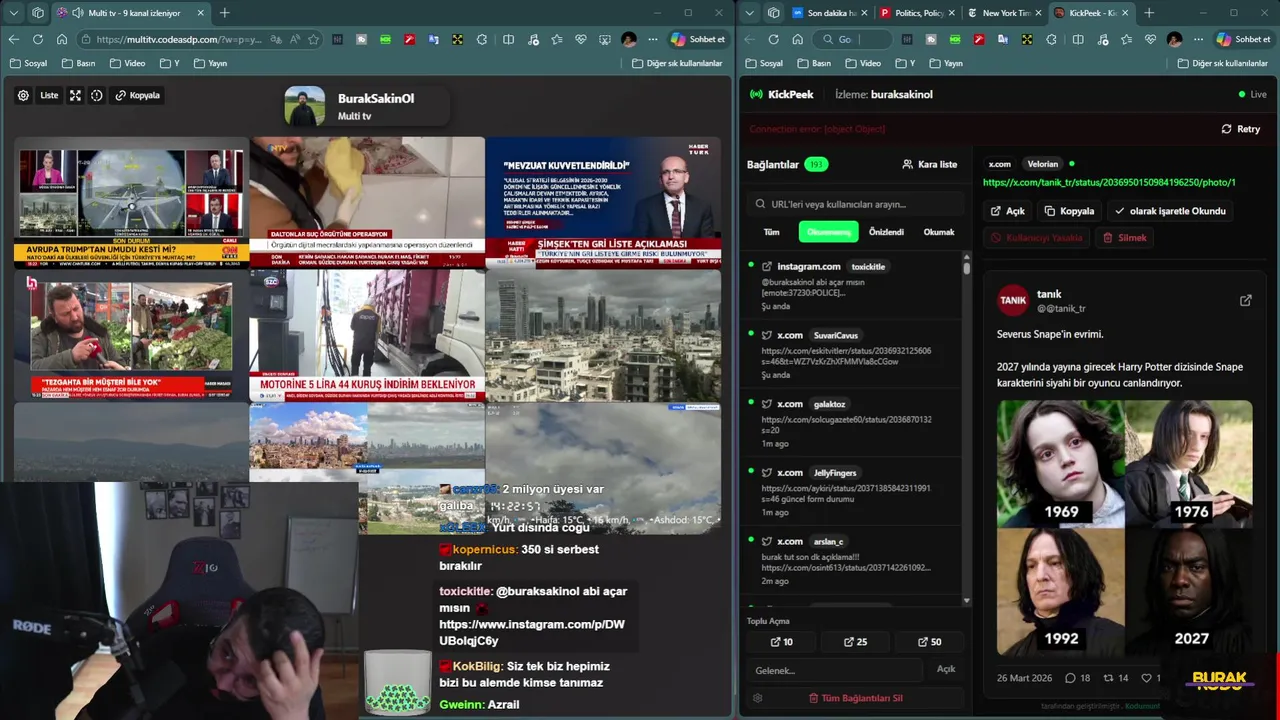Toggle fullscreen icon in Multi tv toolbar
1280x720 pixels.
(75, 95)
